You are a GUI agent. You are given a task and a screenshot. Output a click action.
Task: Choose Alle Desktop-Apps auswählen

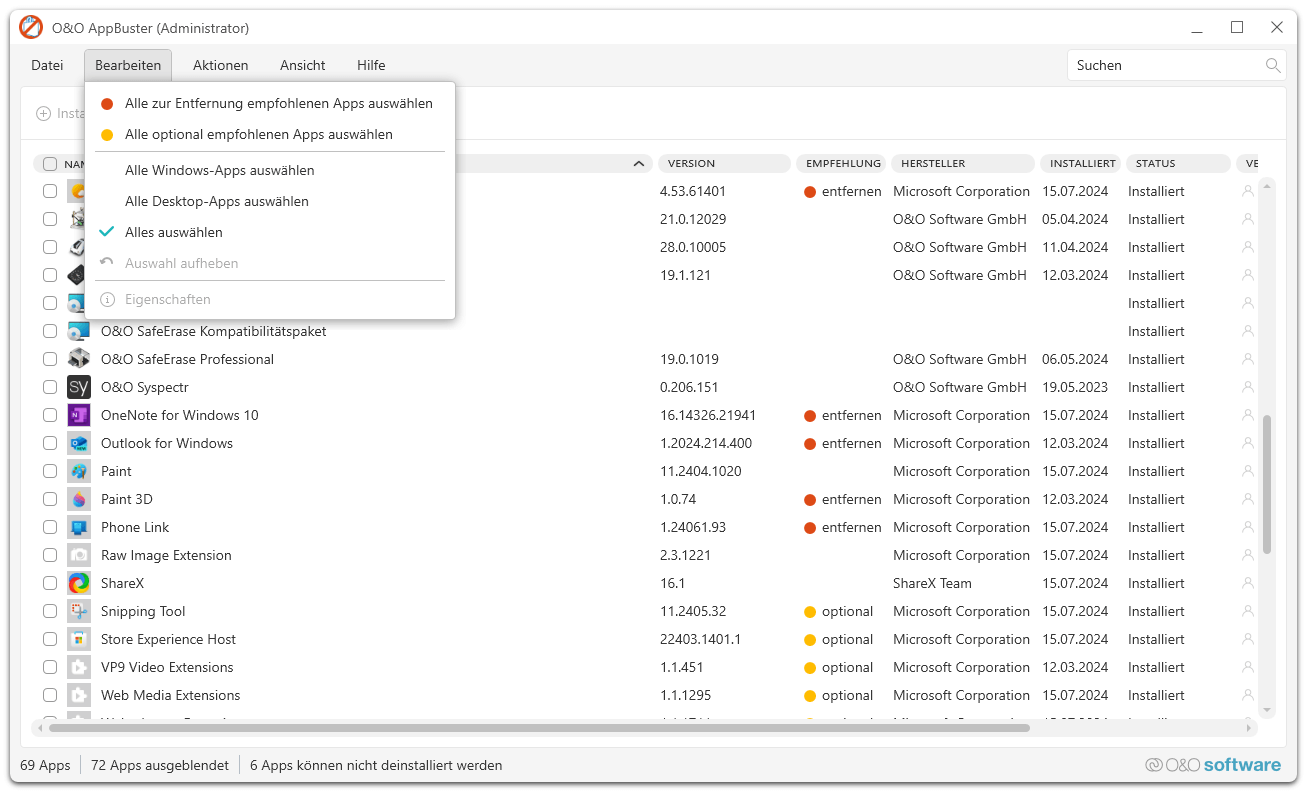point(270,201)
